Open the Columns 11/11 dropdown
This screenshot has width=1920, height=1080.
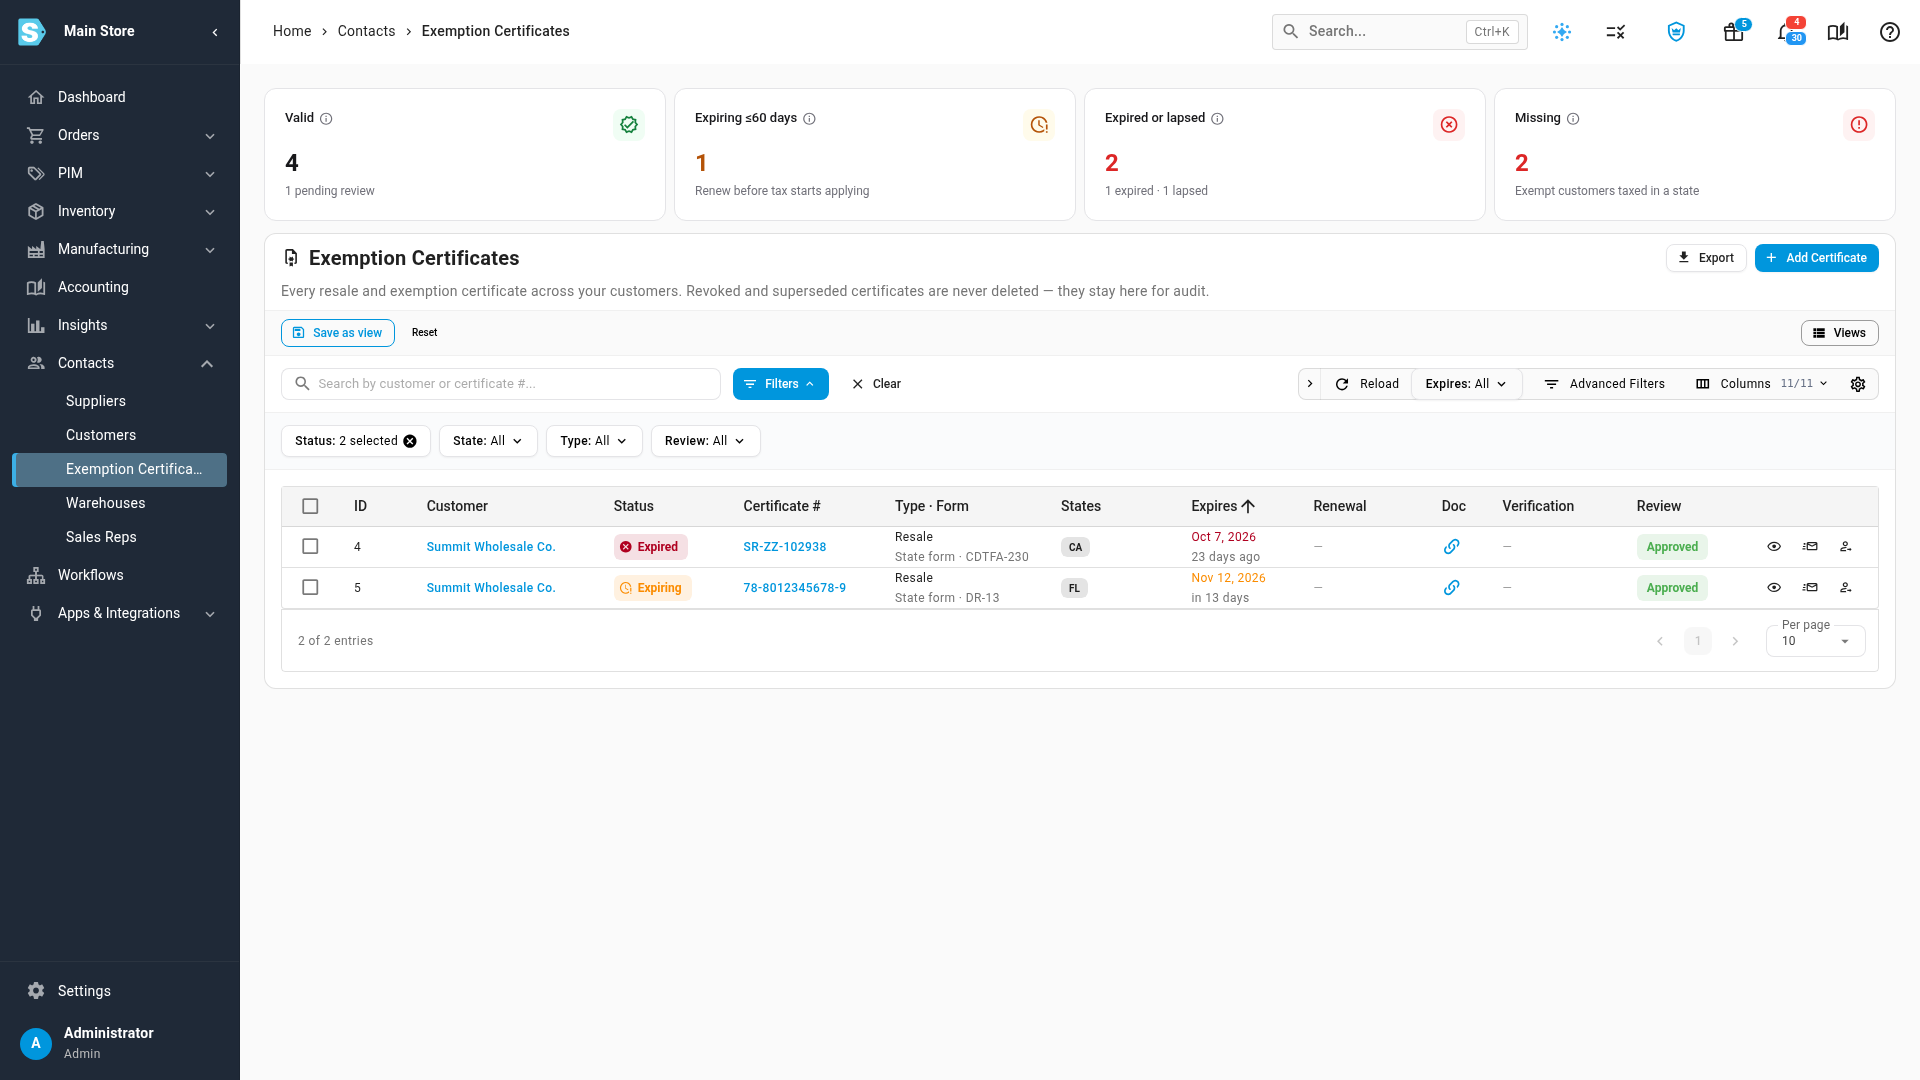[x=1762, y=384]
